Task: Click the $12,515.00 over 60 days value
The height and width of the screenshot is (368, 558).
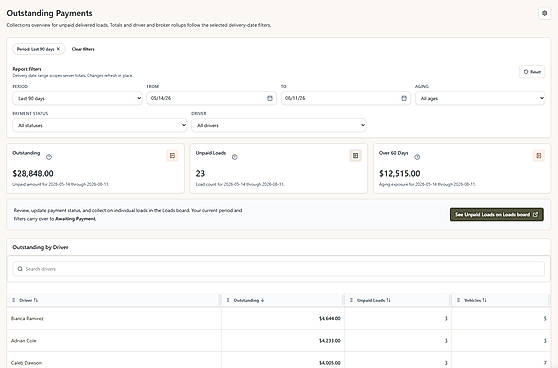Action: (400, 174)
